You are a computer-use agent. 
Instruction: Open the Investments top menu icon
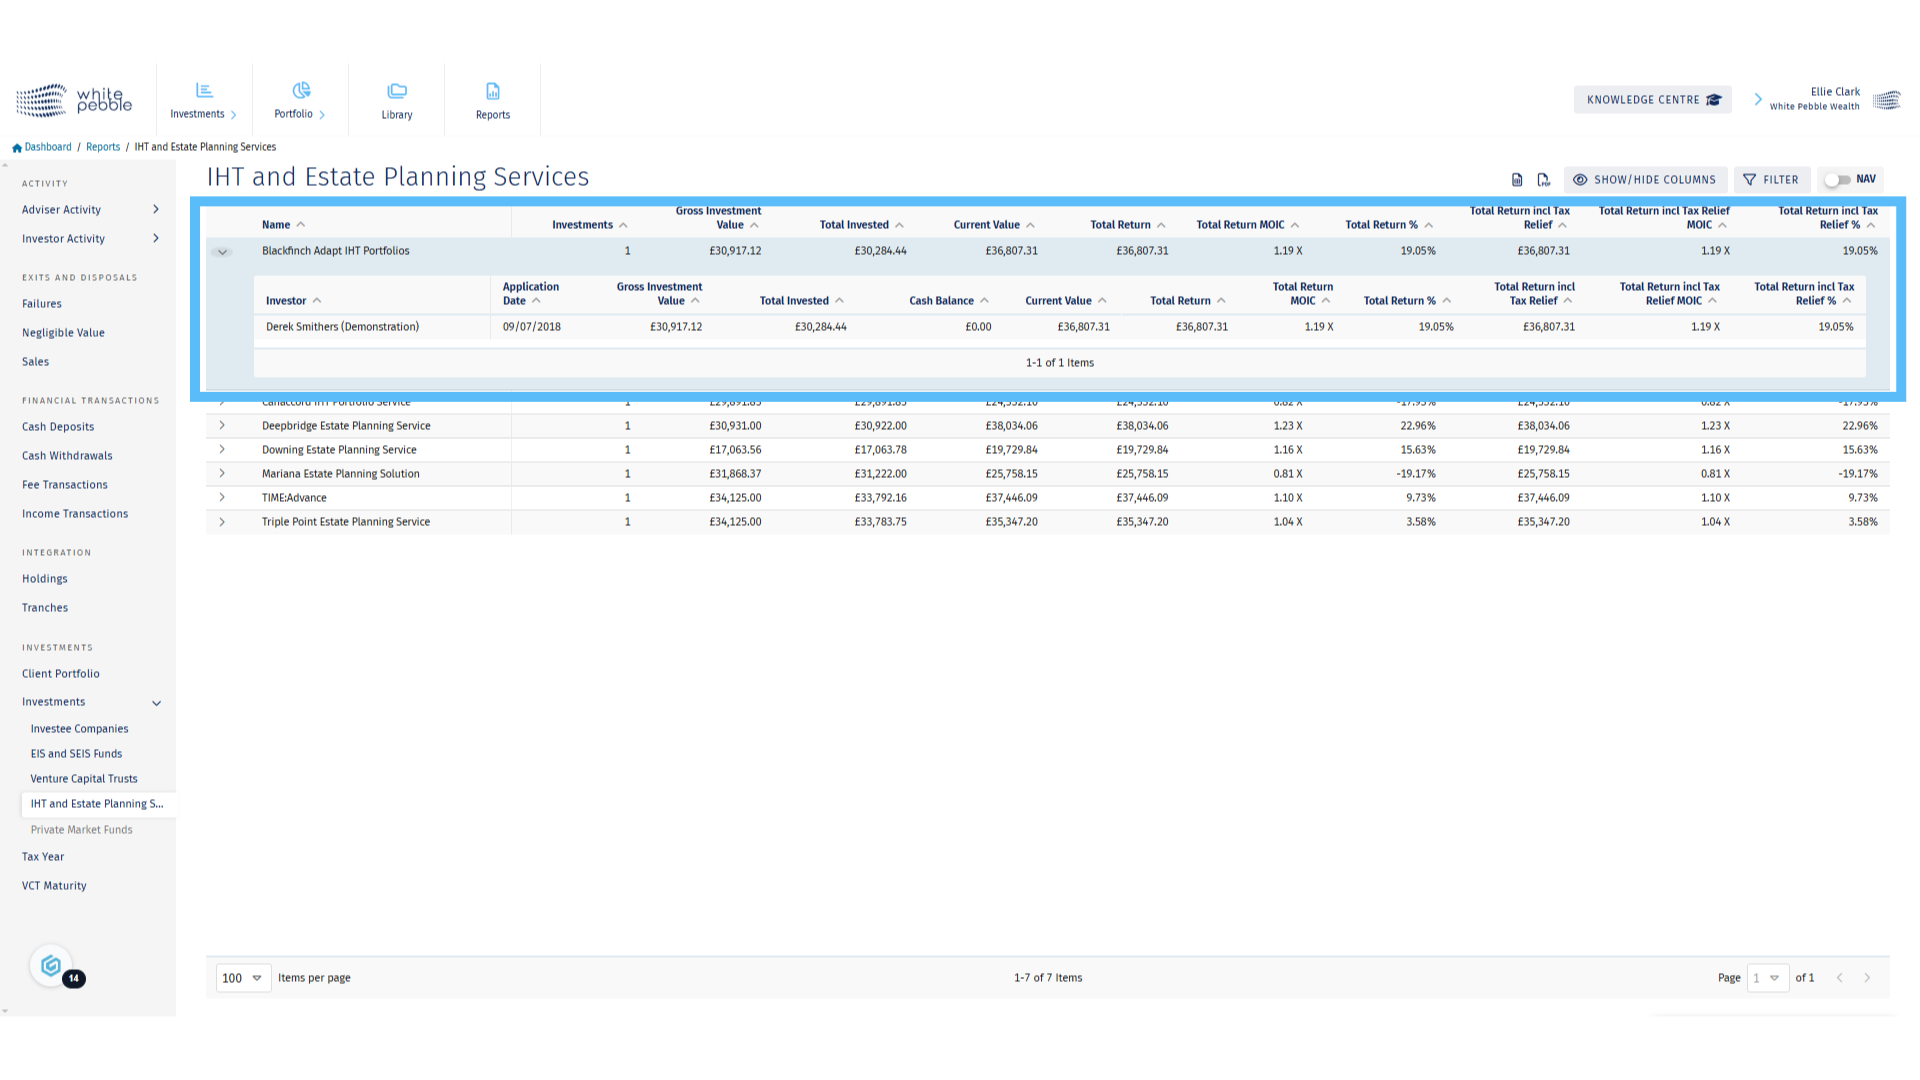pyautogui.click(x=204, y=91)
